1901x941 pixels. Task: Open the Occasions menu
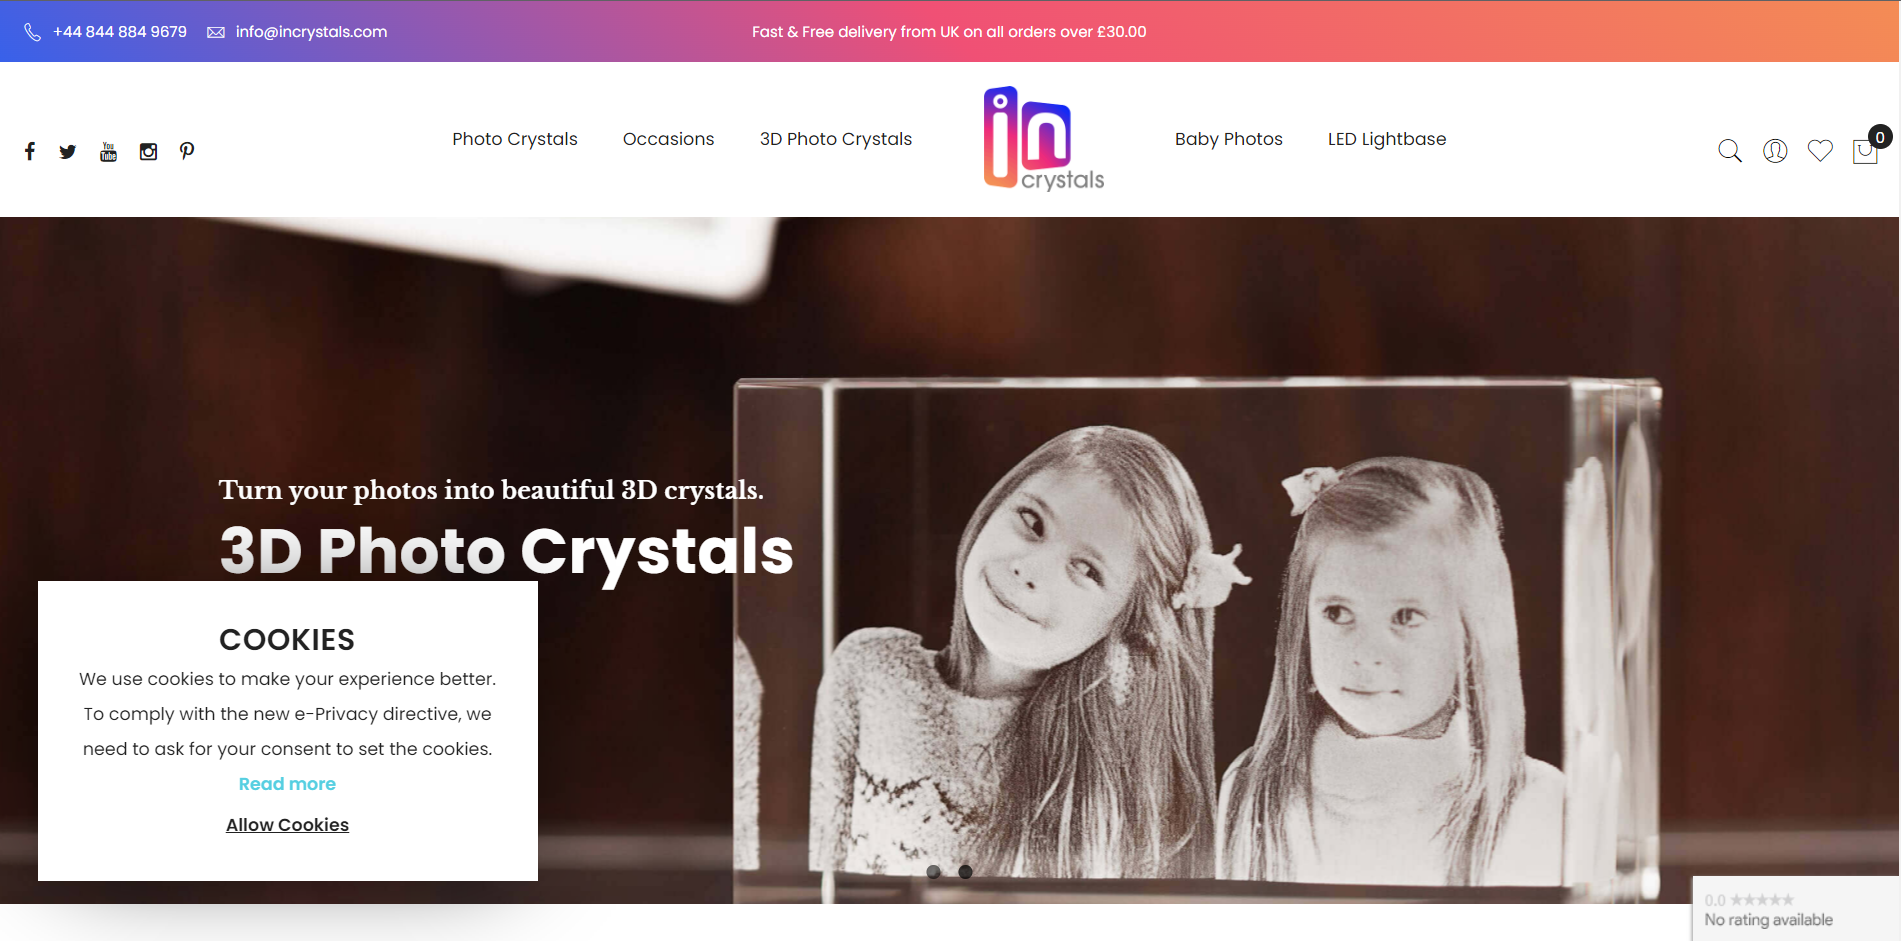point(669,139)
